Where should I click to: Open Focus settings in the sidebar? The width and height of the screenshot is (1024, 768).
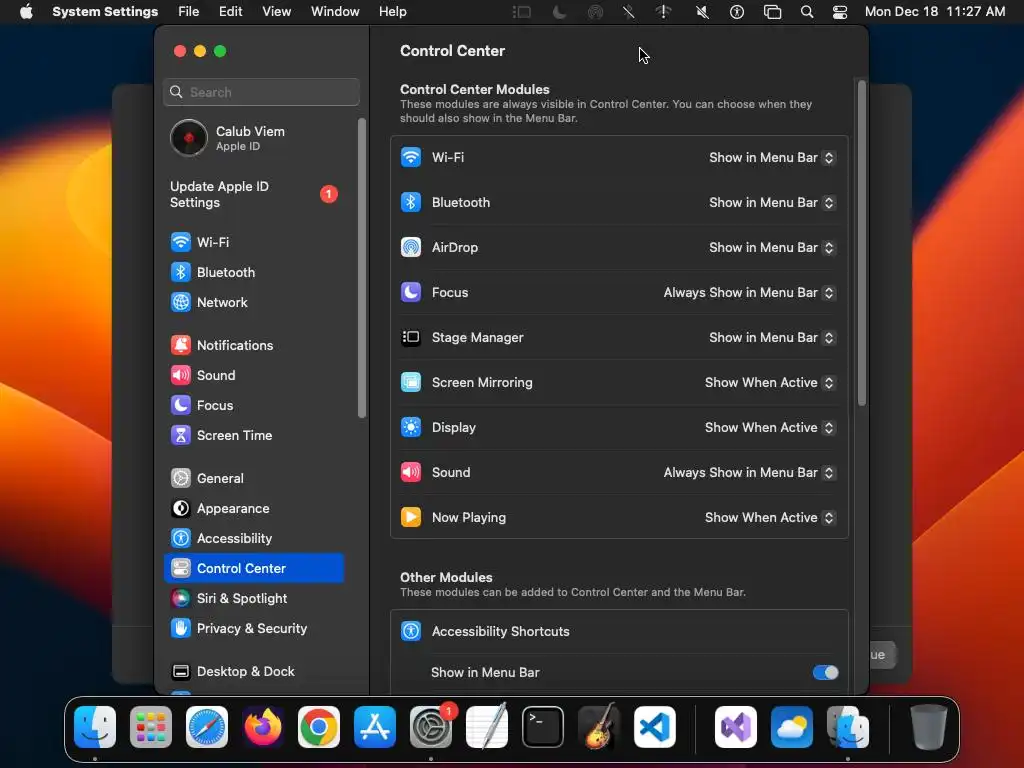253,406
